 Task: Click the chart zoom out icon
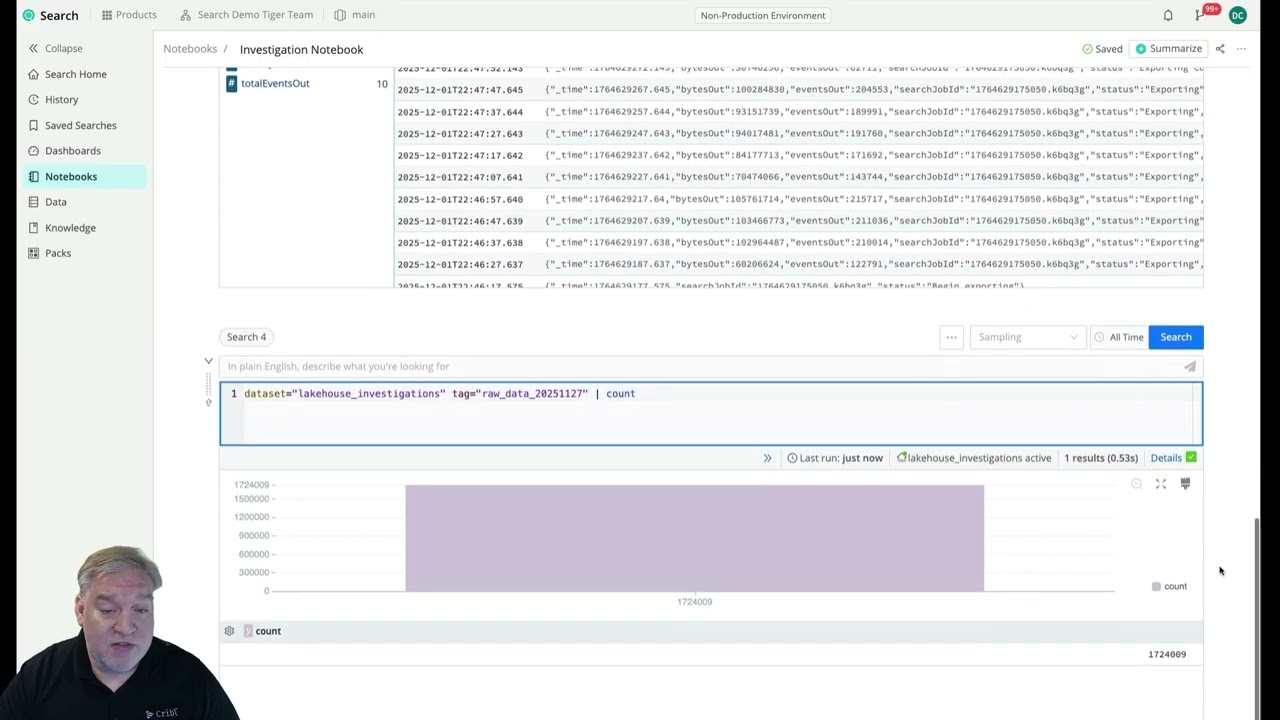[x=1136, y=484]
